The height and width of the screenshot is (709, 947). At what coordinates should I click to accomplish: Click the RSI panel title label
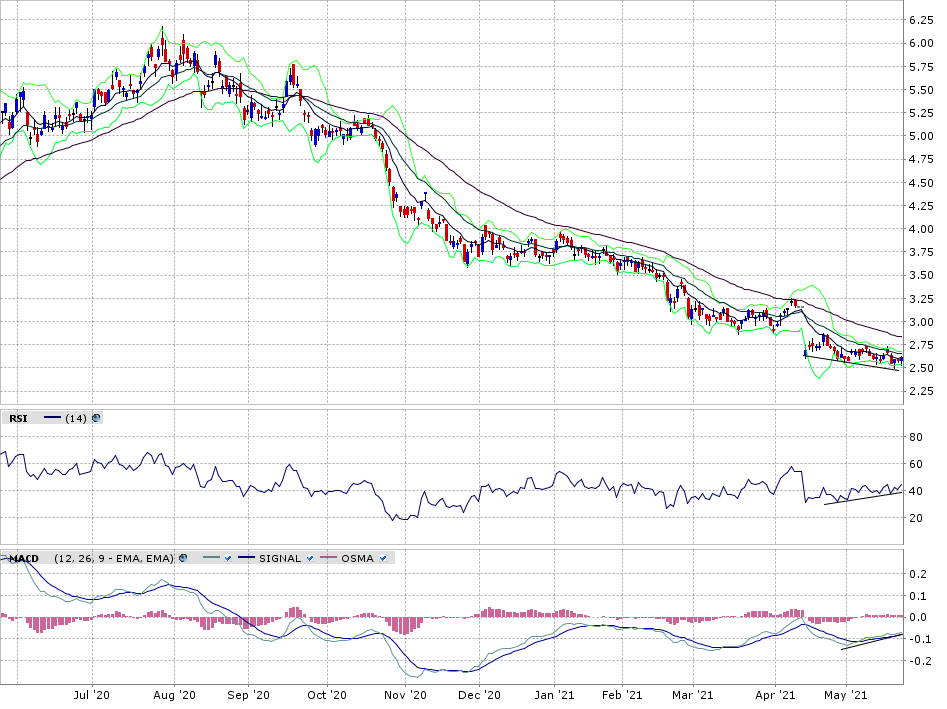coord(18,418)
